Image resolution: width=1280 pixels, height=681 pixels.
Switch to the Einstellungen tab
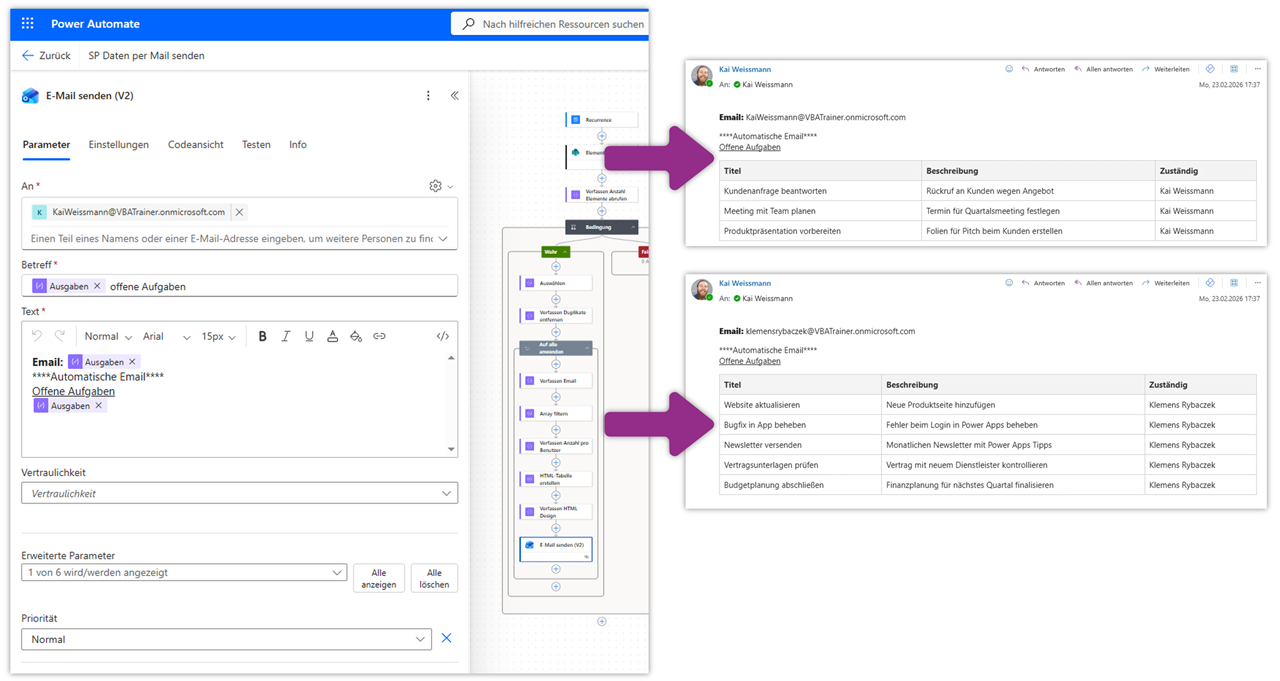(119, 145)
